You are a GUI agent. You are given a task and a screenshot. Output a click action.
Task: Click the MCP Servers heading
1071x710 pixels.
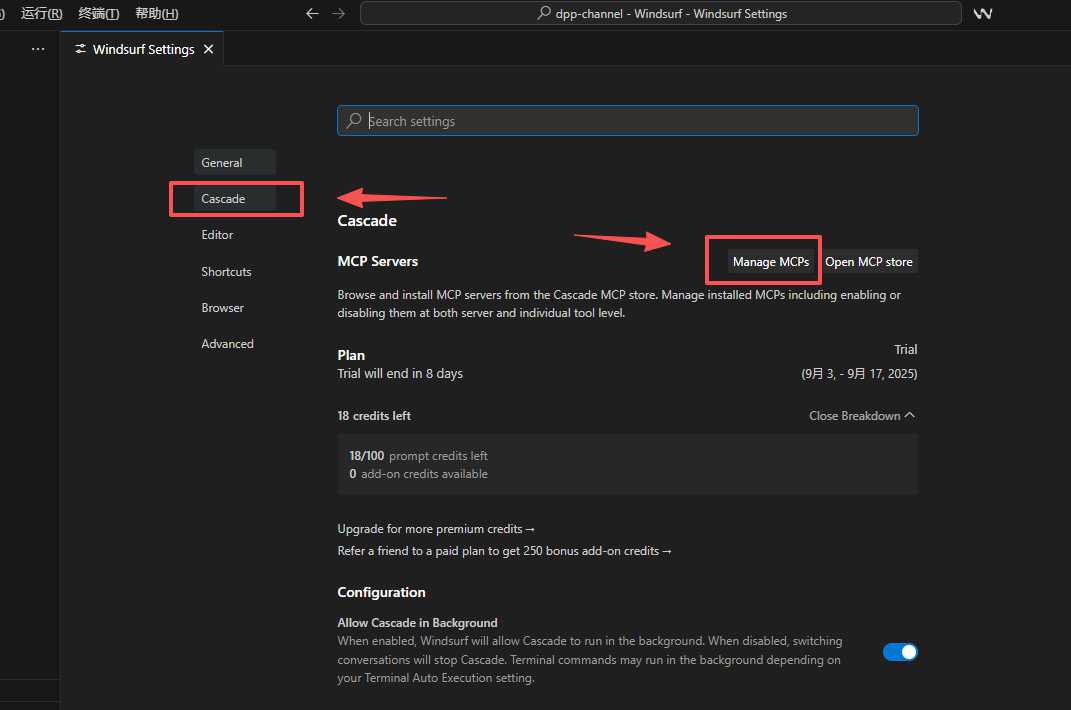[378, 261]
